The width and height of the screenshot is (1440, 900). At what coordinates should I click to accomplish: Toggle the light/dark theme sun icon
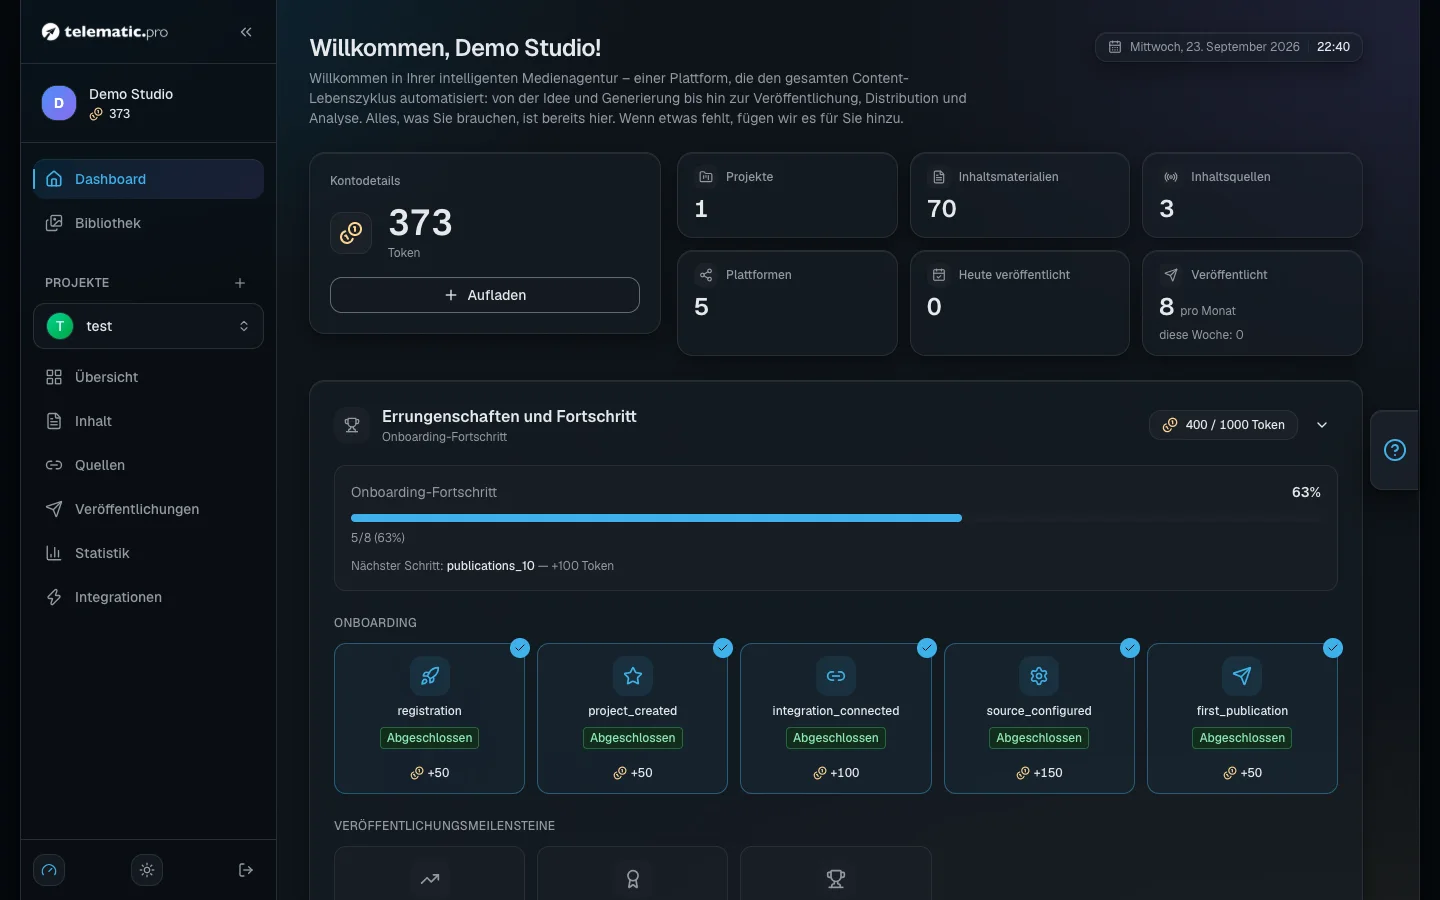click(x=147, y=870)
